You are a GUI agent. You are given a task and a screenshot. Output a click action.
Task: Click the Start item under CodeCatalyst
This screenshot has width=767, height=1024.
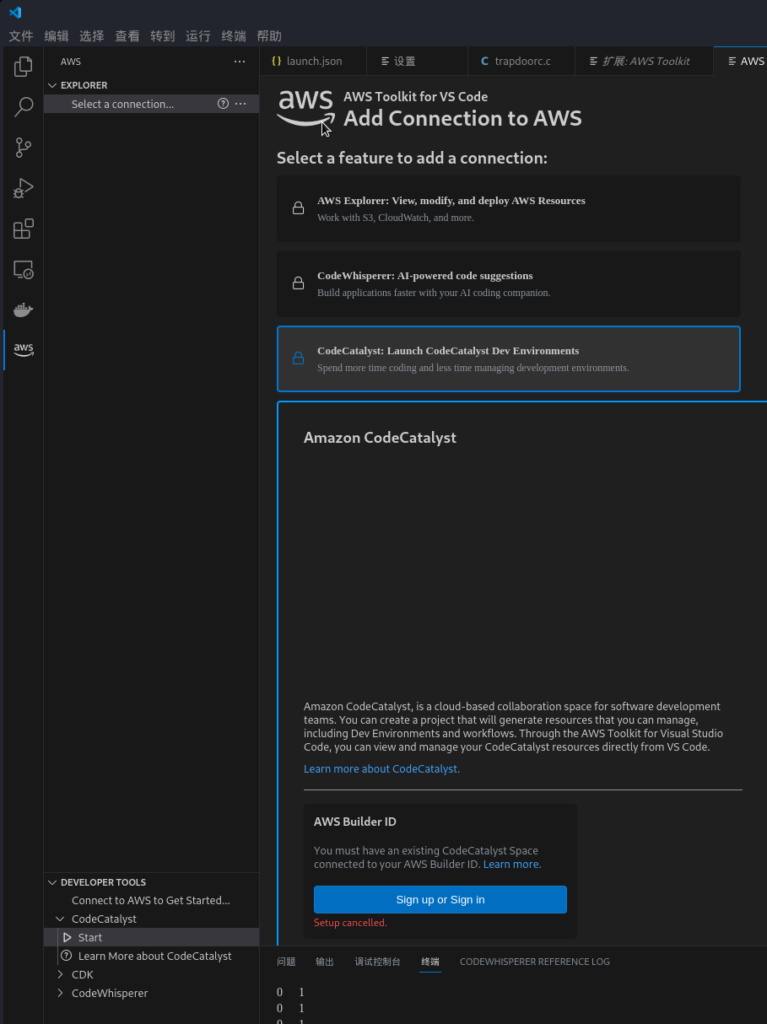point(151,937)
